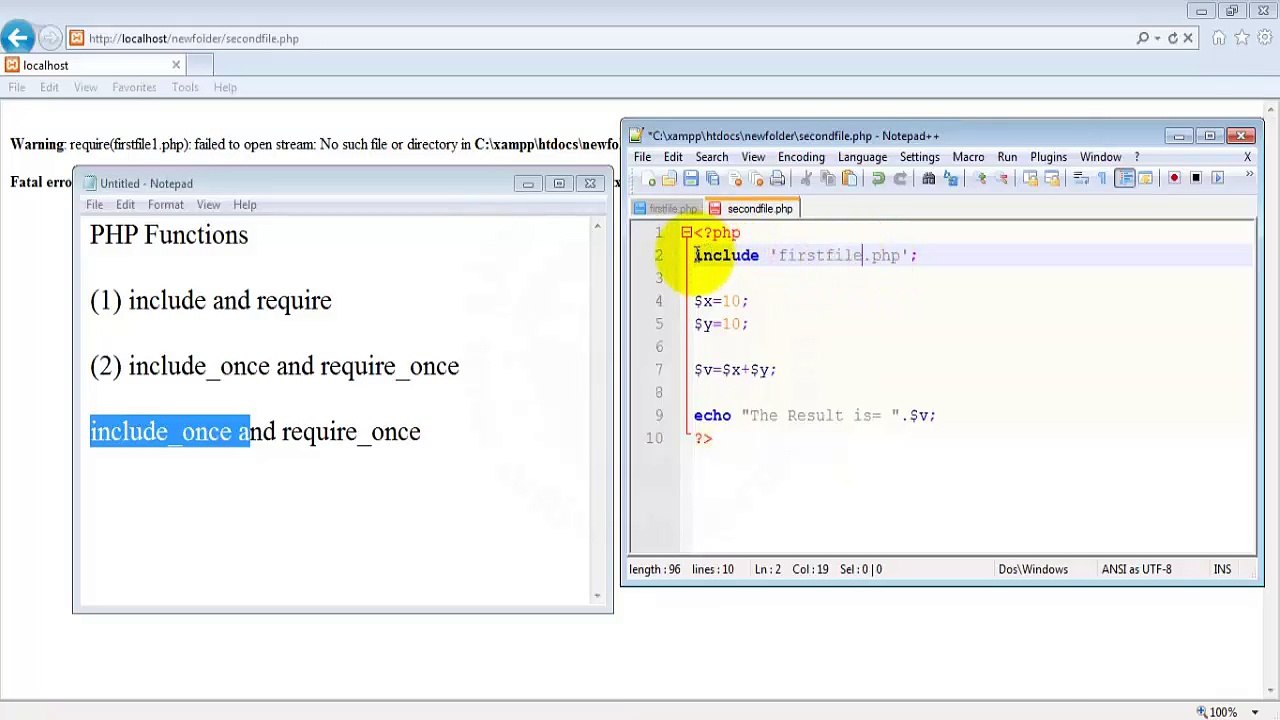Image resolution: width=1280 pixels, height=720 pixels.
Task: Click the Close All icon in Notepad++
Action: (x=756, y=178)
